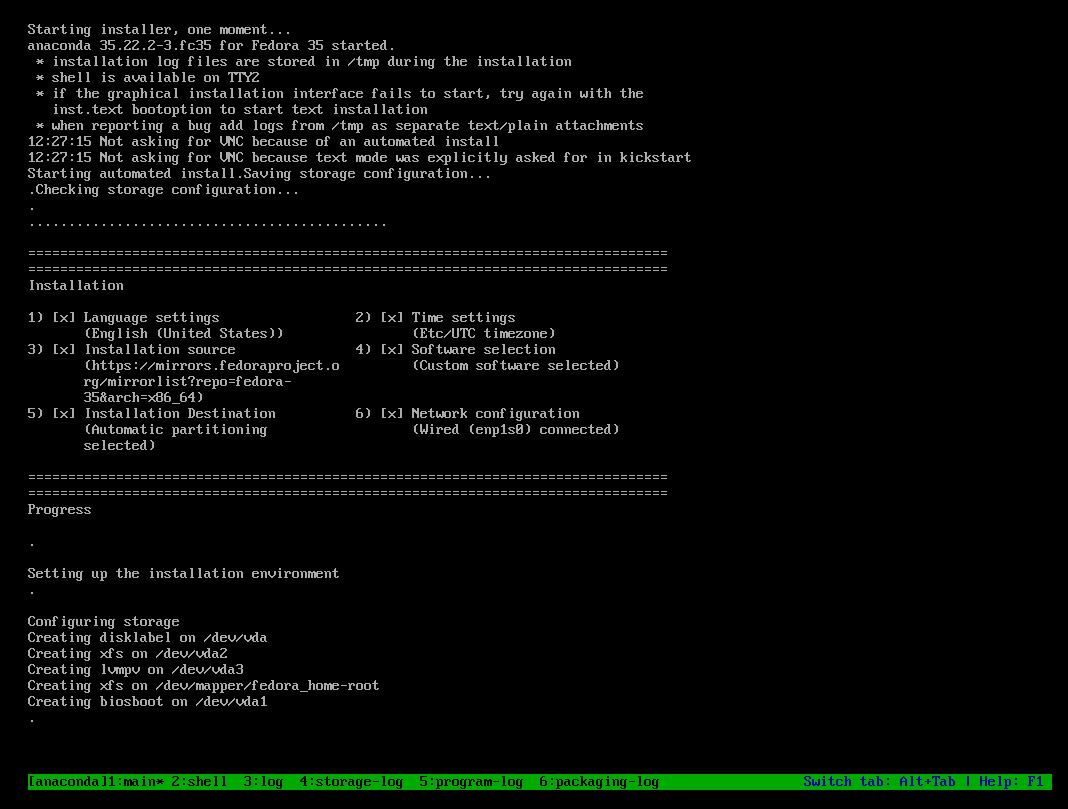The height and width of the screenshot is (809, 1068).
Task: Toggle the Installation source [x] checkbox
Action: [x=64, y=349]
